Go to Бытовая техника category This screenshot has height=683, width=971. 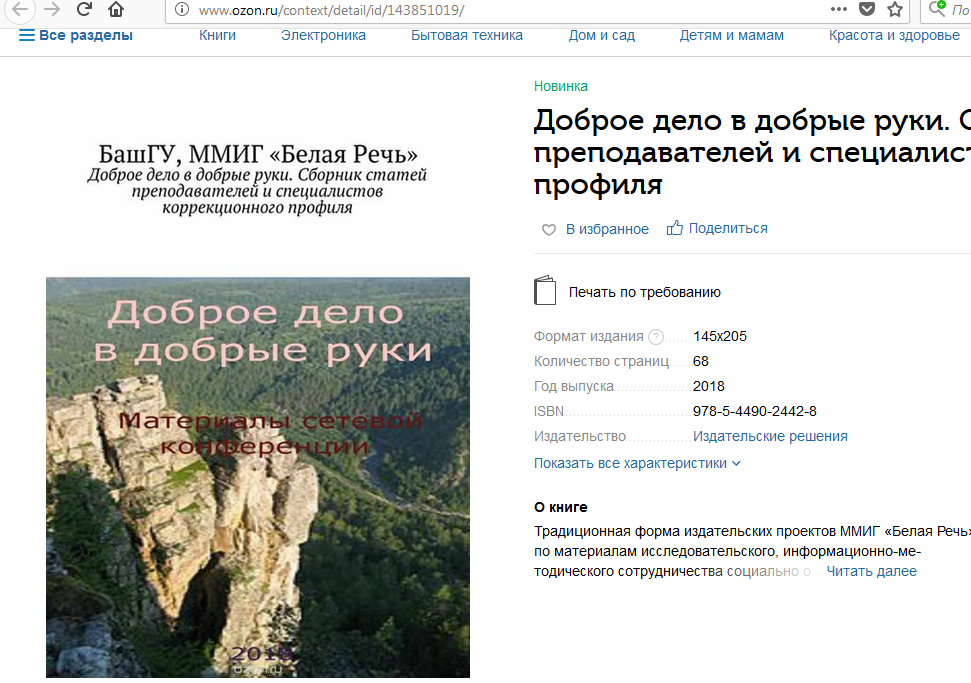pyautogui.click(x=467, y=36)
